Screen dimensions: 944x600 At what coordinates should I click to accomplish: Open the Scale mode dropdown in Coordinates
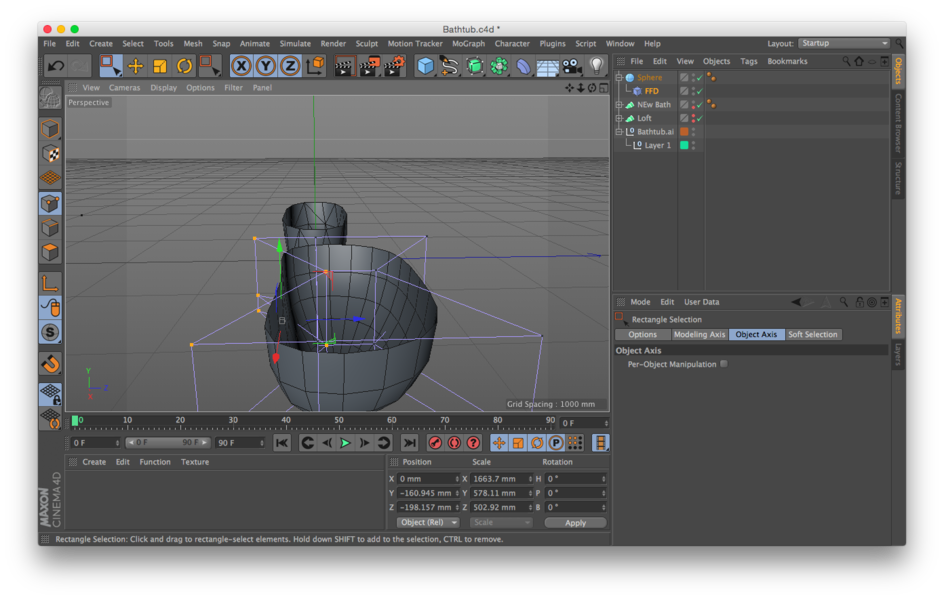click(x=501, y=522)
